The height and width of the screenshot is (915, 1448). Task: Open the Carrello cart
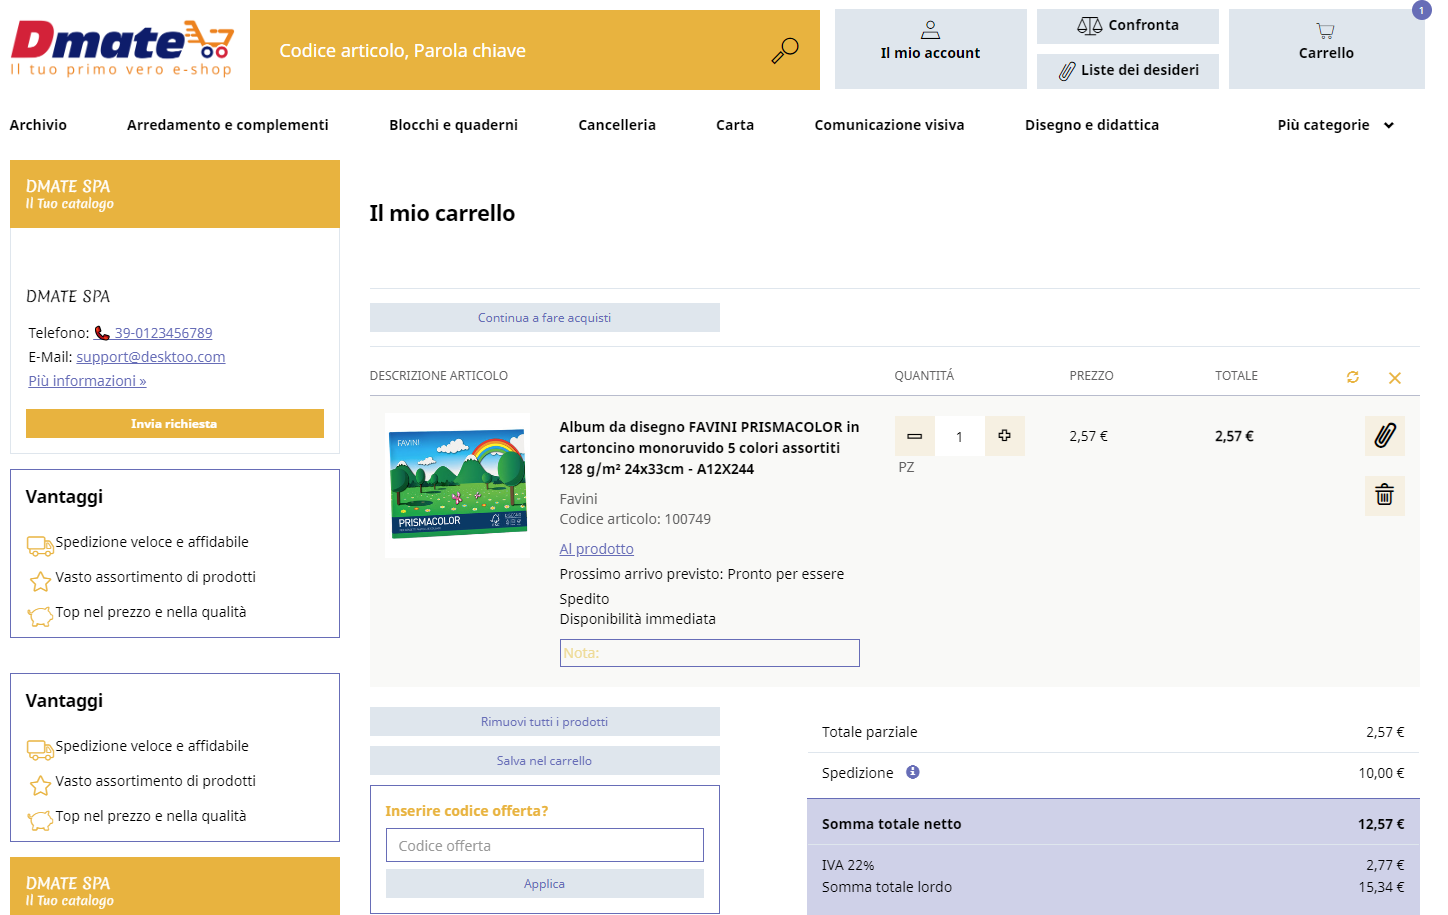[1326, 49]
